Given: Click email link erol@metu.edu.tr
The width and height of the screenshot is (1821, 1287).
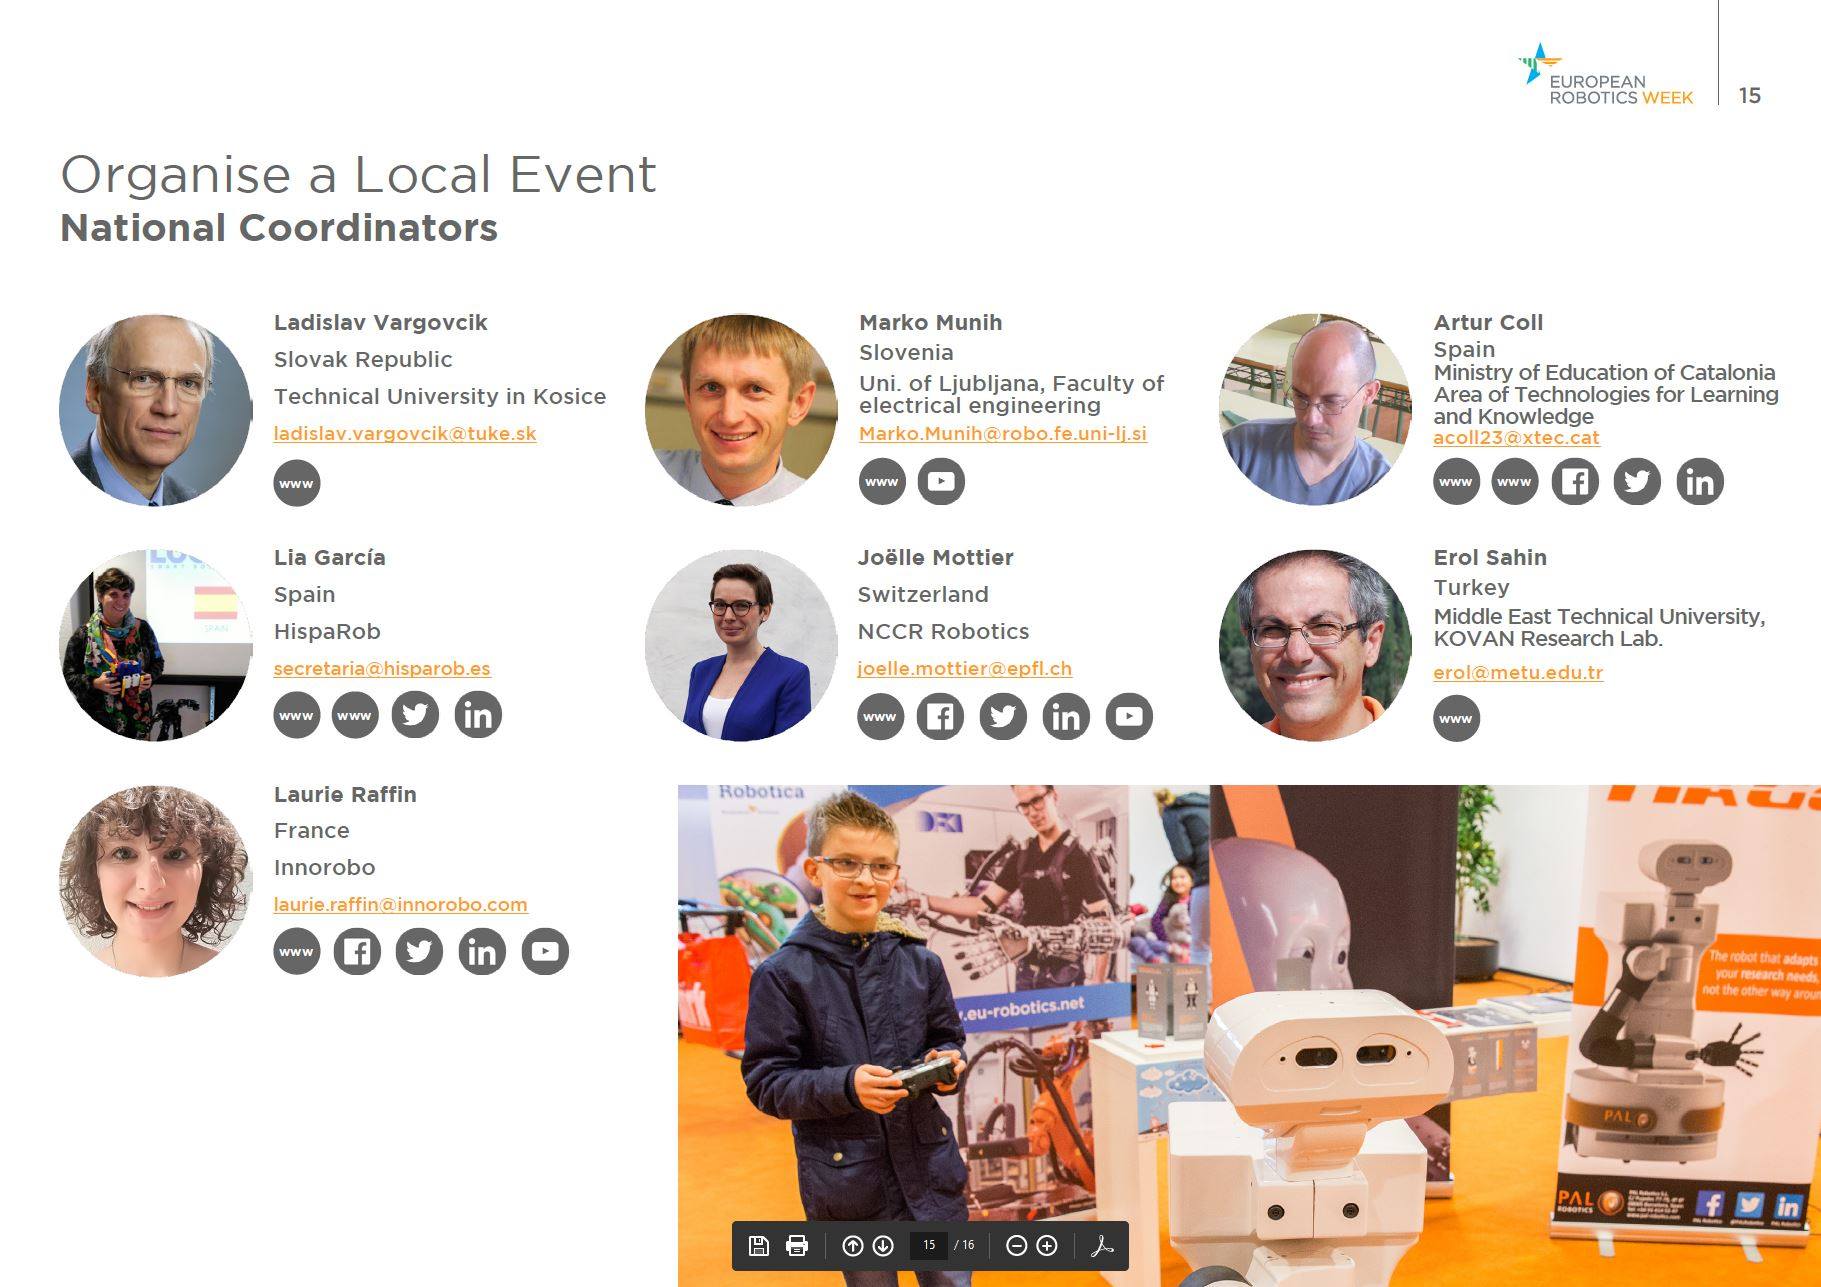Looking at the screenshot, I should [x=1518, y=672].
